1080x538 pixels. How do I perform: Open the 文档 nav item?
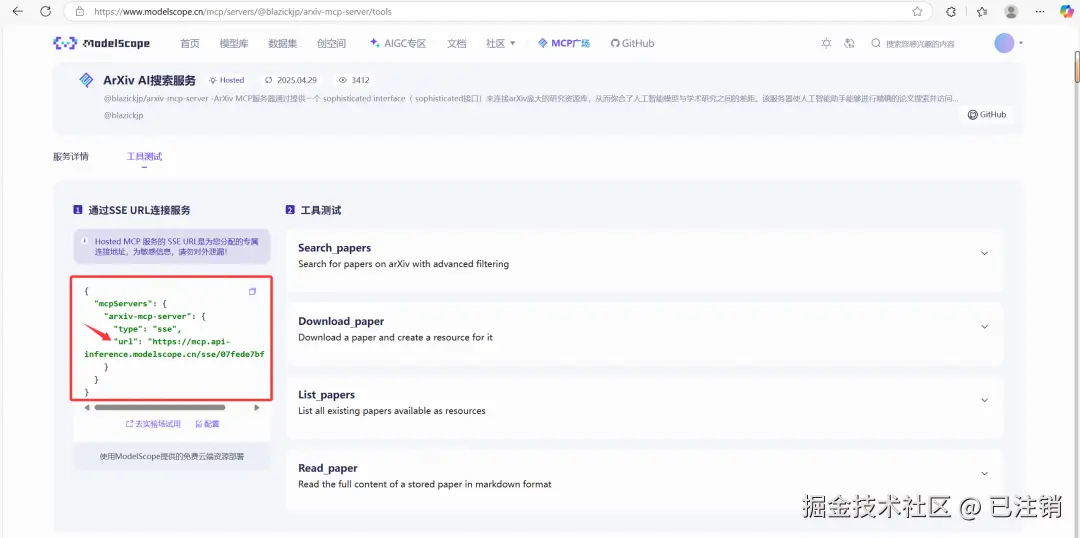click(456, 43)
